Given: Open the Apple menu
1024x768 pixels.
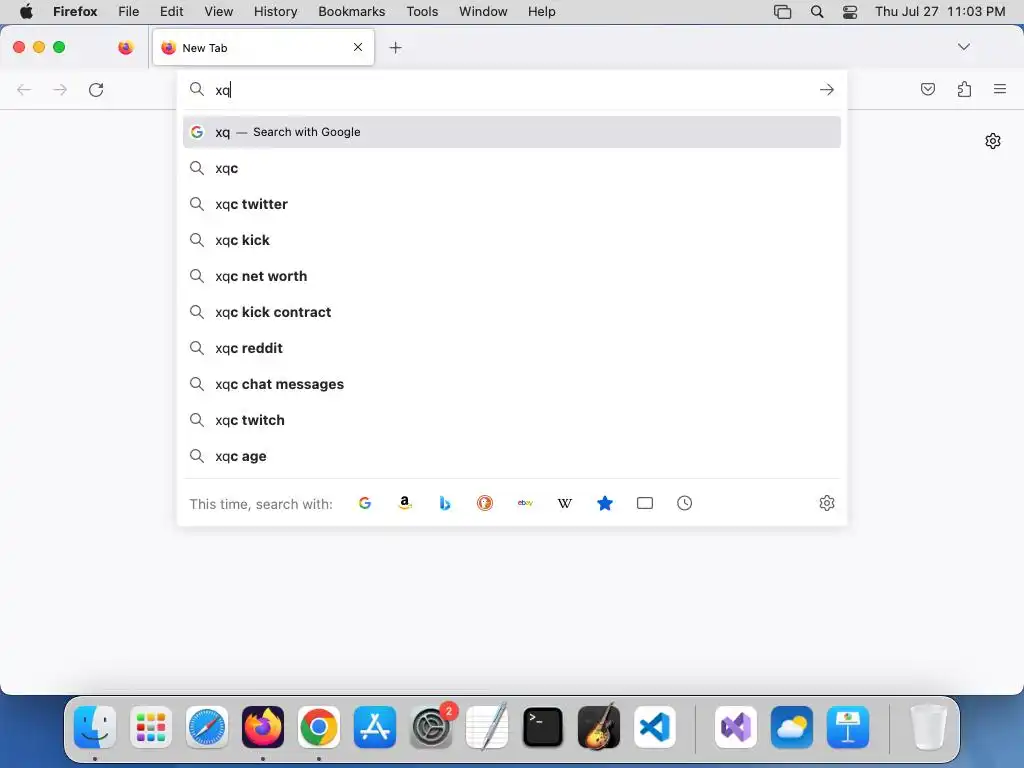Looking at the screenshot, I should (26, 12).
